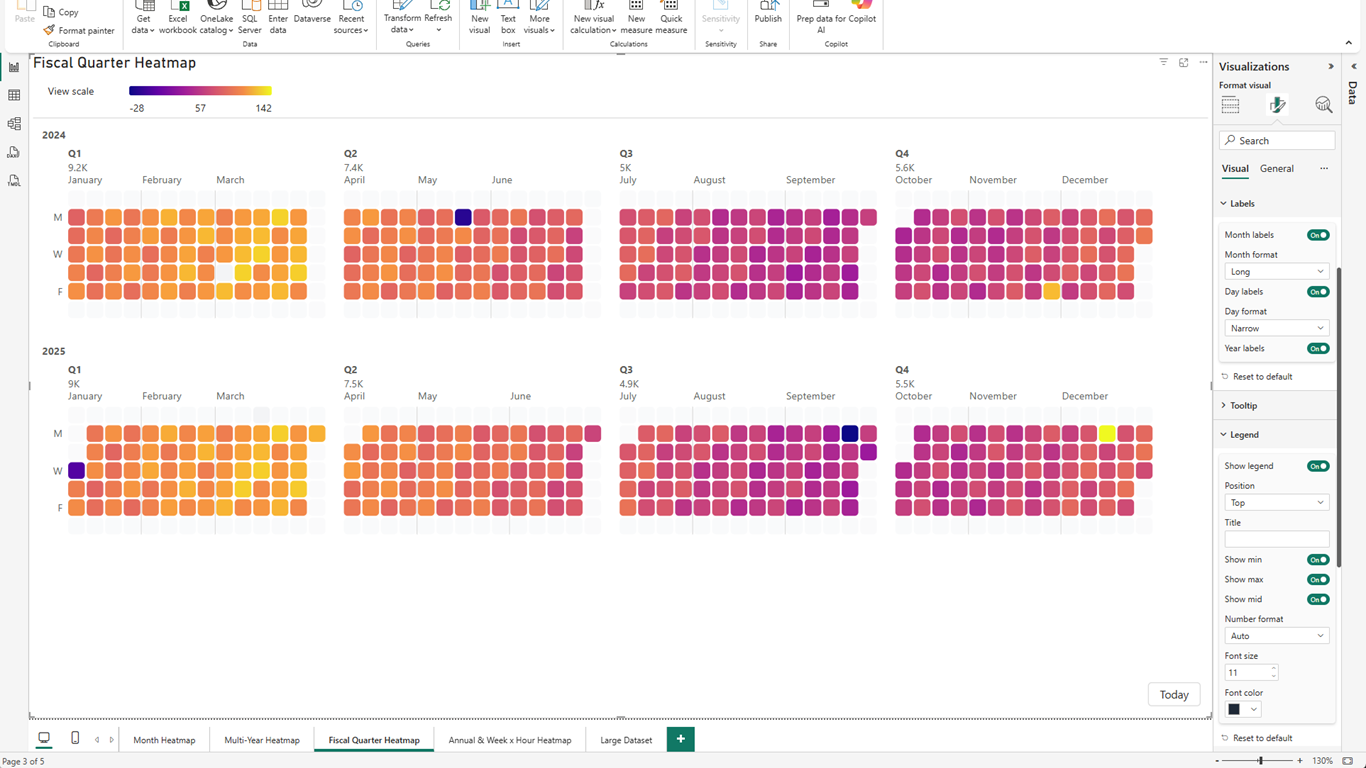Open the Day format dropdown
This screenshot has width=1366, height=768.
coord(1277,328)
